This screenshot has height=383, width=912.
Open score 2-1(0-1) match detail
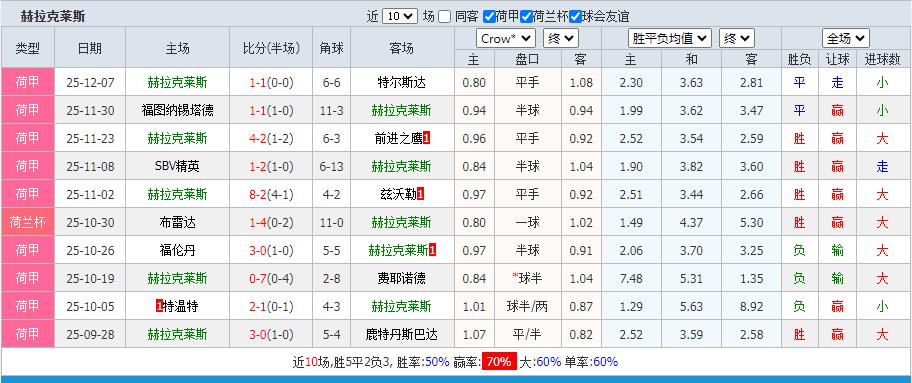coord(272,306)
